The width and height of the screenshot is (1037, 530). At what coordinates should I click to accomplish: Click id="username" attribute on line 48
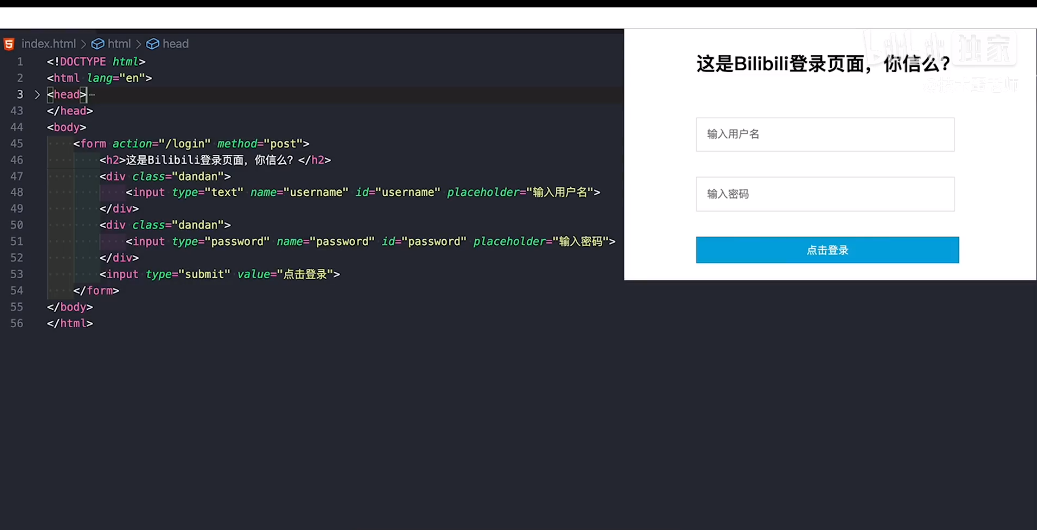click(398, 193)
